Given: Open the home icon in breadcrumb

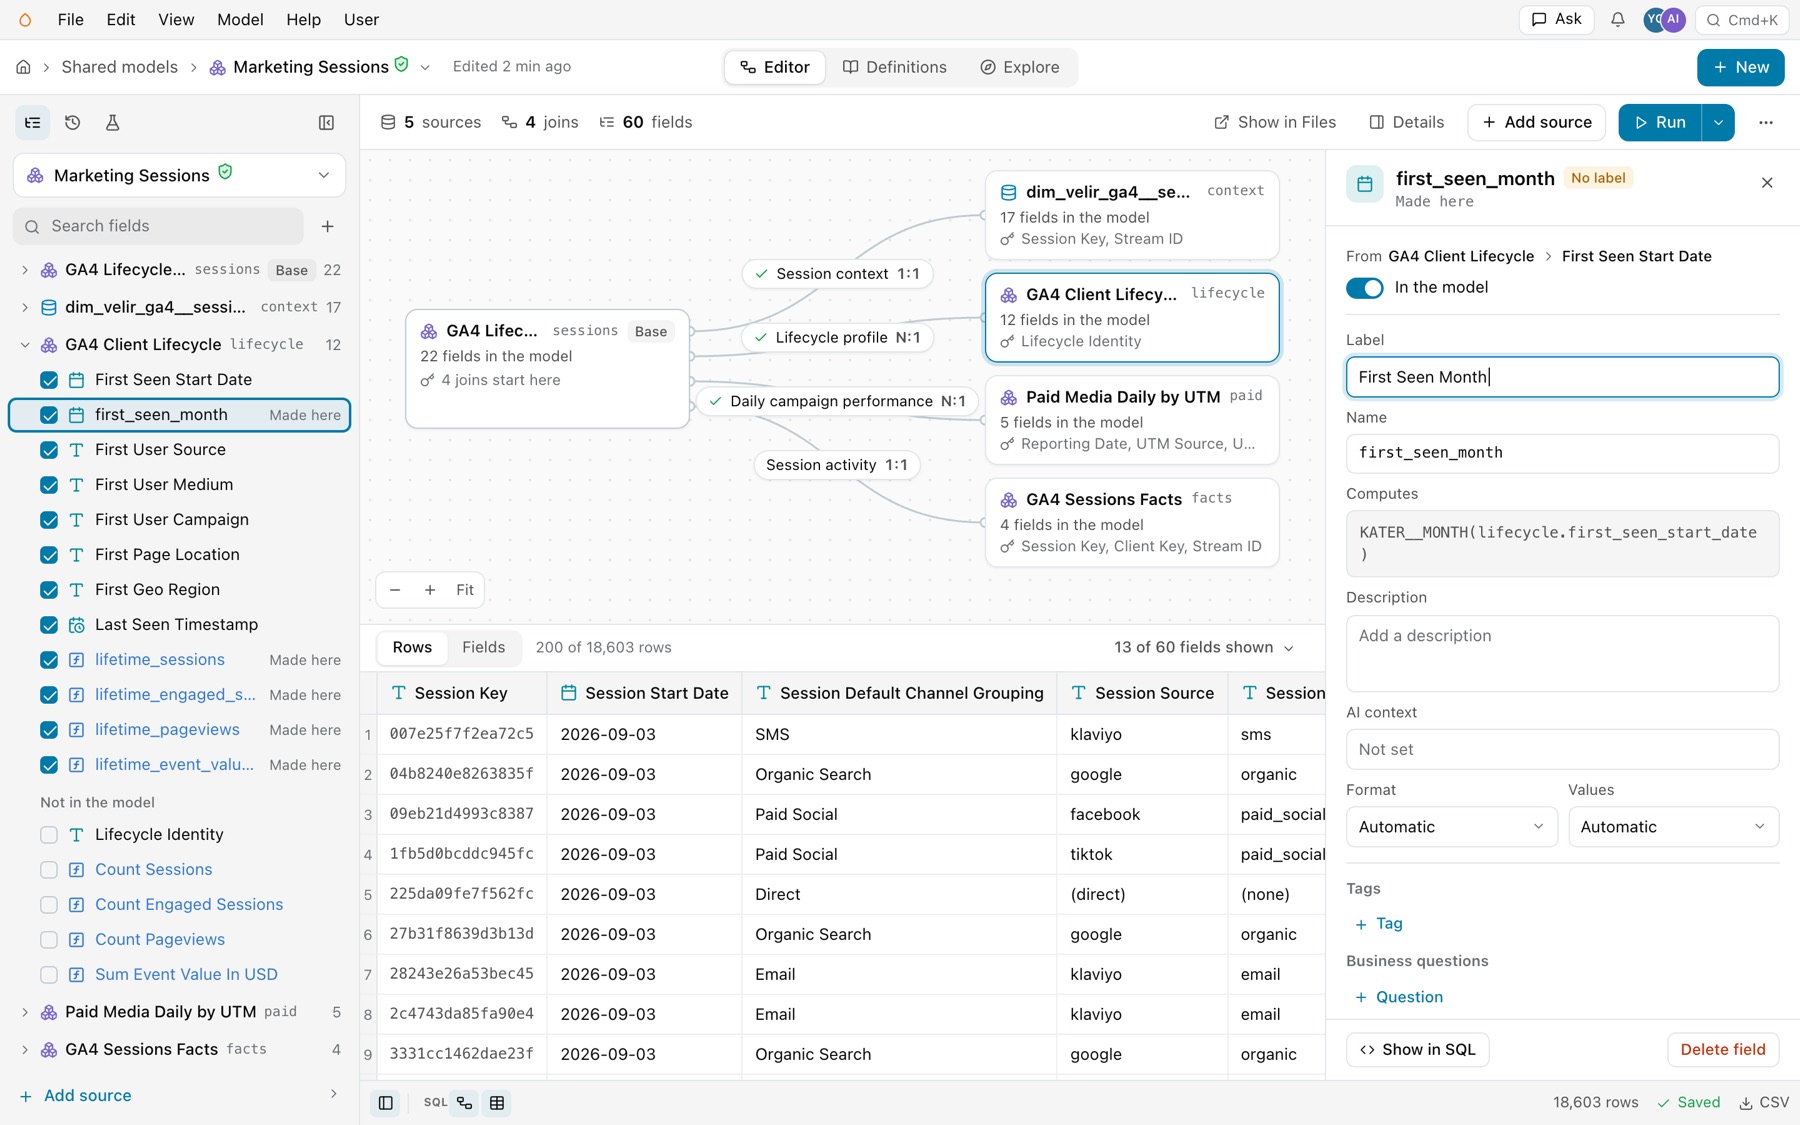Looking at the screenshot, I should pos(23,67).
